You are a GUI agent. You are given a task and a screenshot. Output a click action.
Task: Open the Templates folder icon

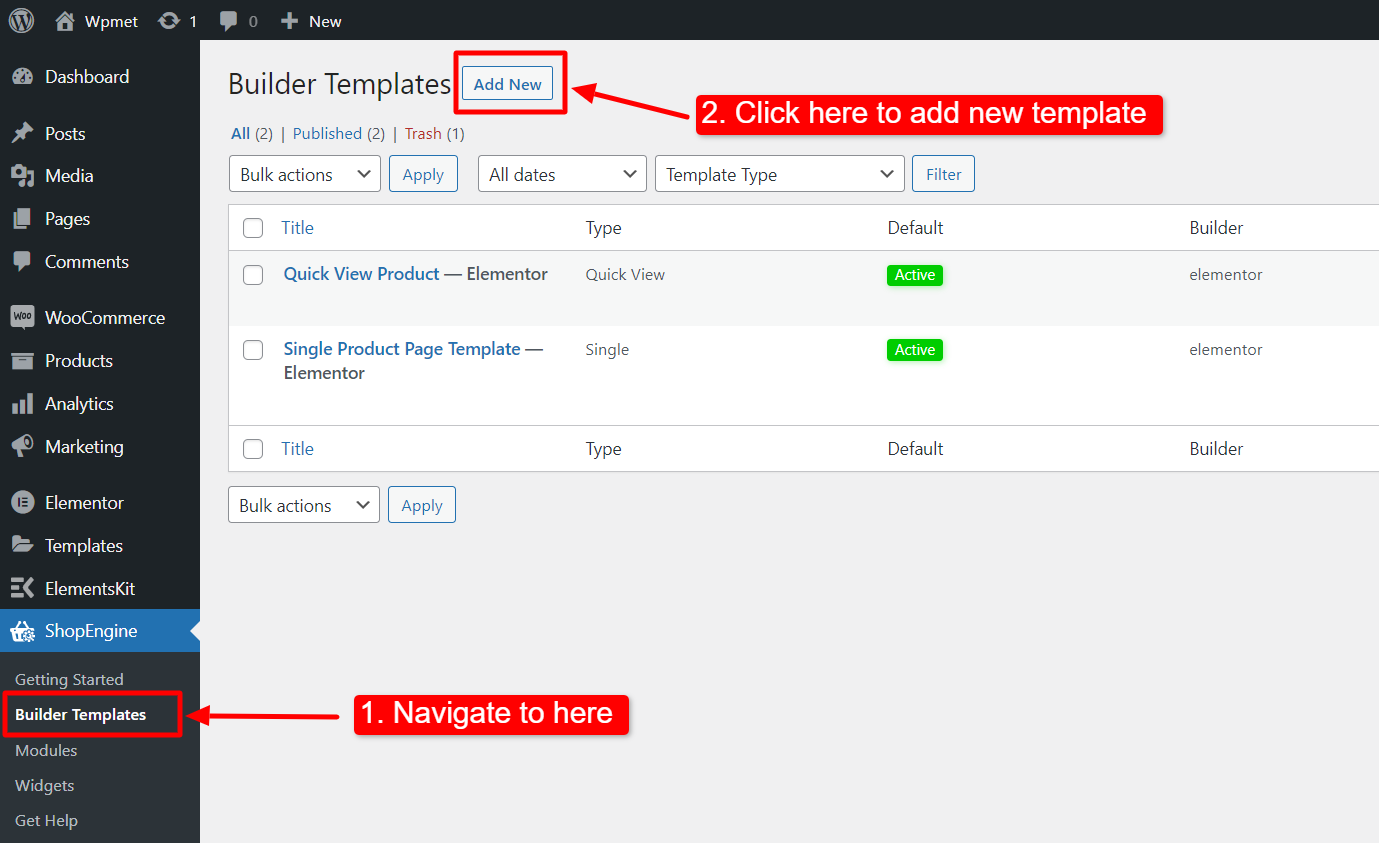[22, 545]
